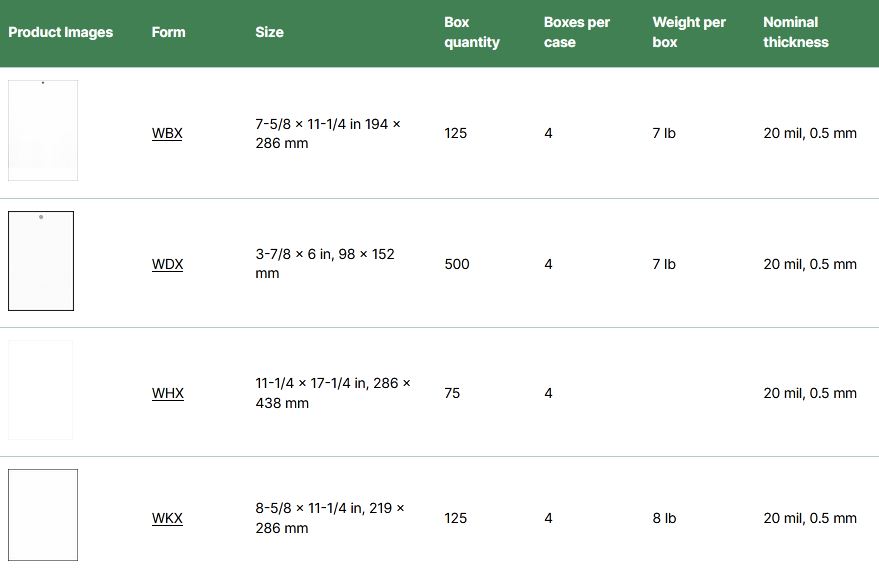Click the Weight per box header

[x=689, y=32]
